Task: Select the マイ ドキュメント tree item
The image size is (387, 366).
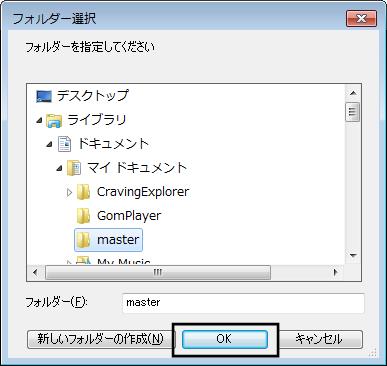Action: 137,168
